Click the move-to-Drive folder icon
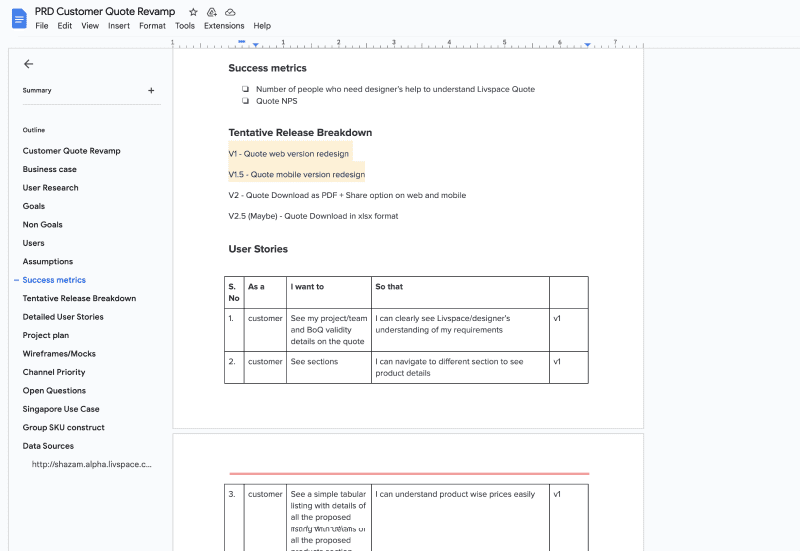This screenshot has height=551, width=800. 212,12
